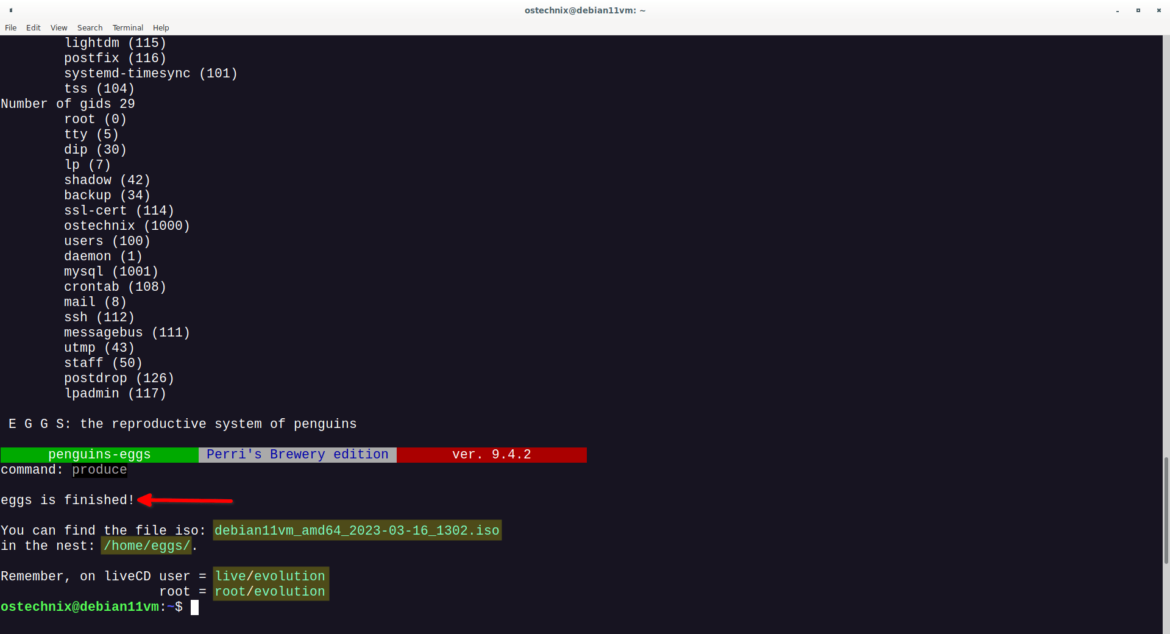Click the highlighted produce command text

[x=99, y=468]
